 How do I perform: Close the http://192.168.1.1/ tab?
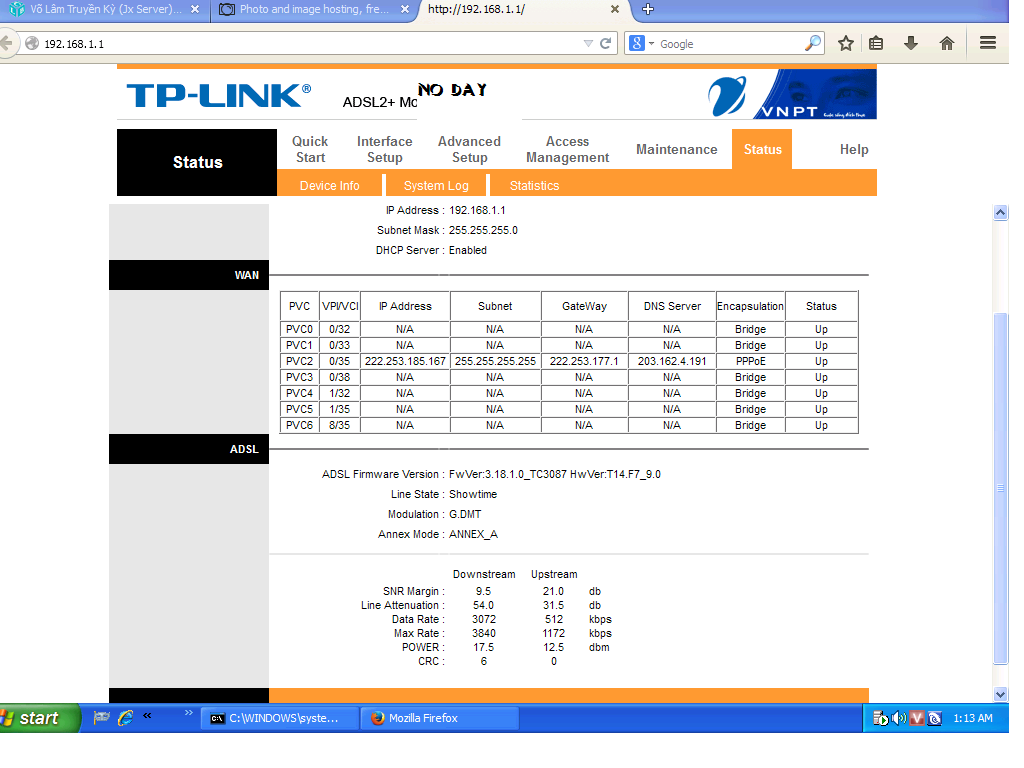point(615,9)
